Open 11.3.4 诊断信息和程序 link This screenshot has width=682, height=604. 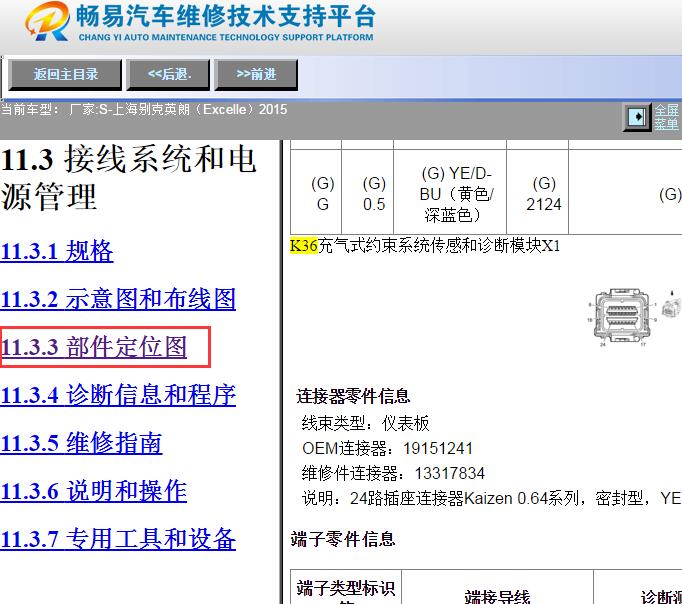[x=118, y=395]
